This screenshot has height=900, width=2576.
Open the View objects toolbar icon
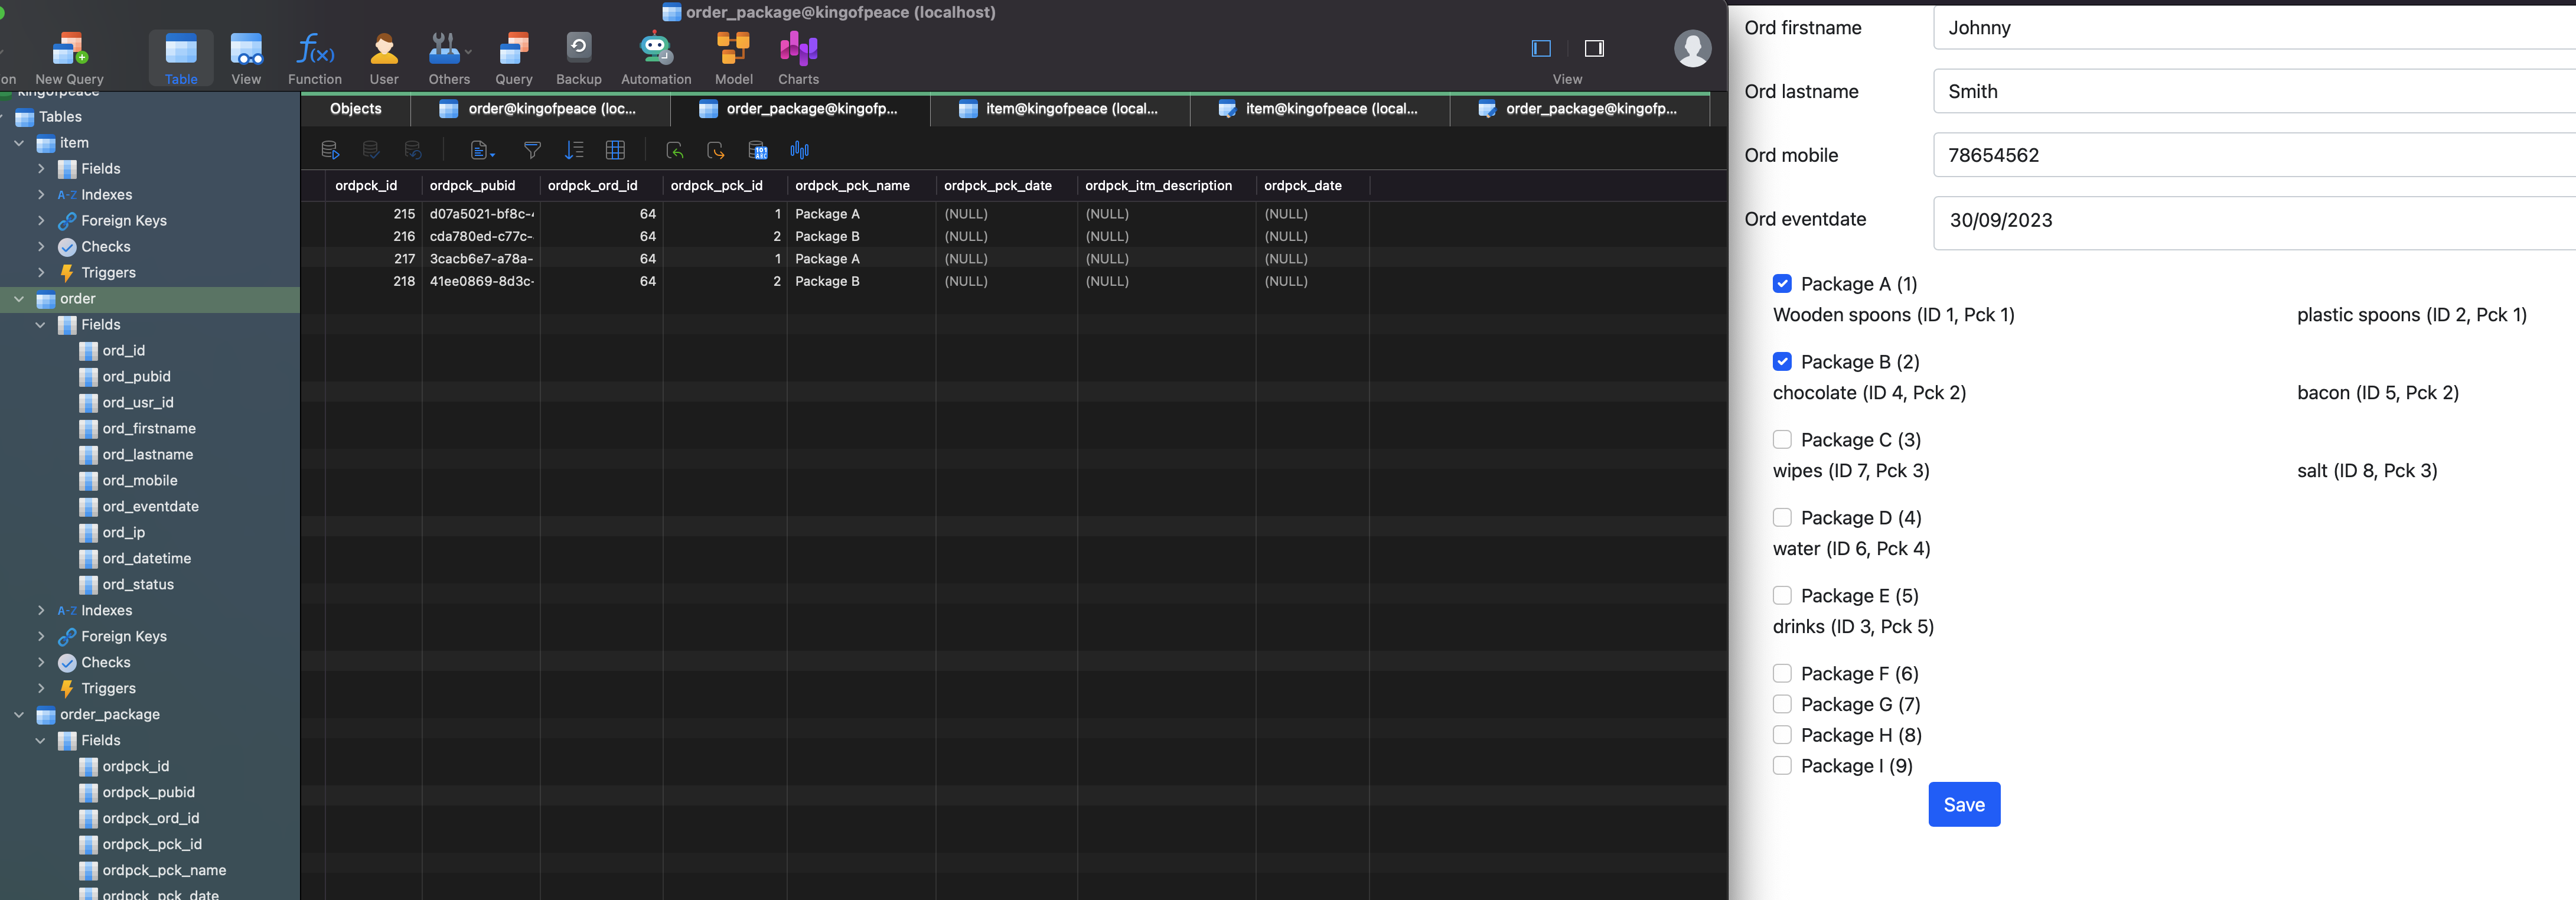click(x=246, y=58)
